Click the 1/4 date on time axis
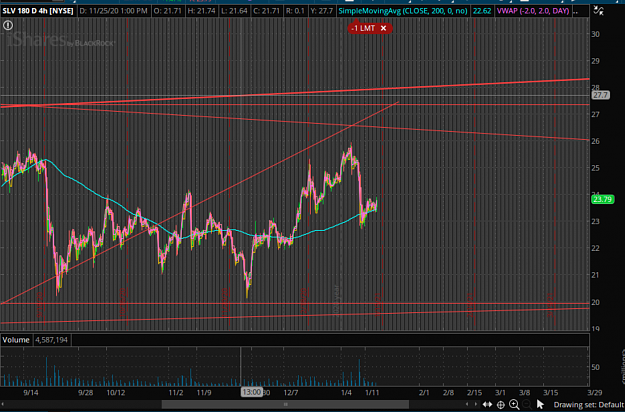The height and width of the screenshot is (412, 625). click(346, 392)
